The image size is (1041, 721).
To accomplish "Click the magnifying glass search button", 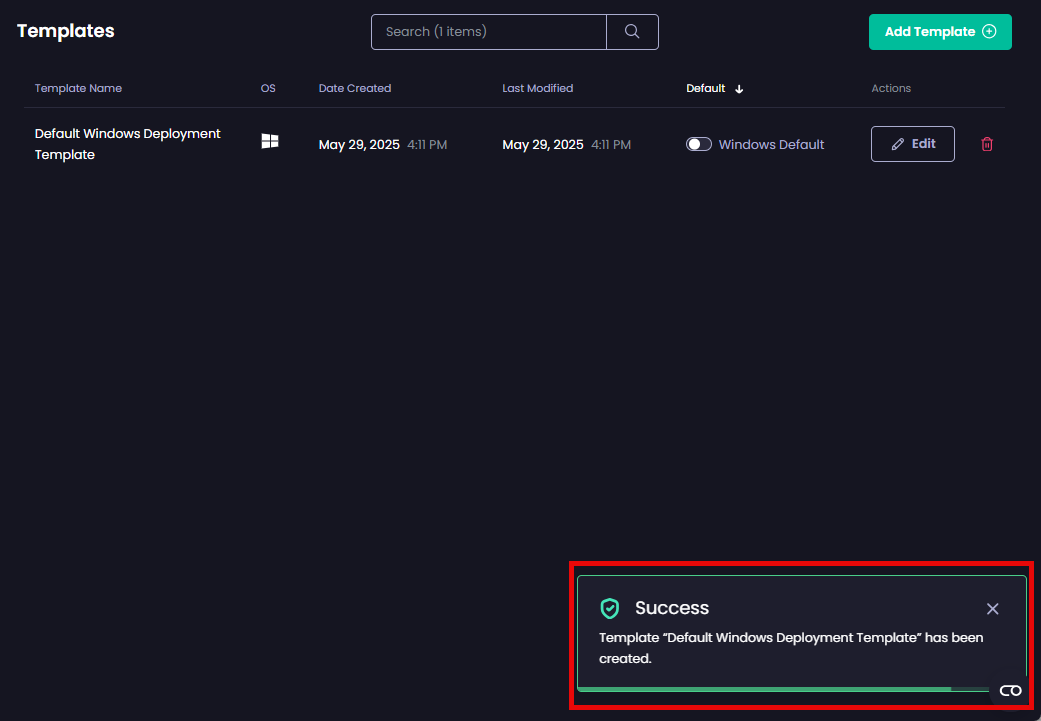I will 632,32.
